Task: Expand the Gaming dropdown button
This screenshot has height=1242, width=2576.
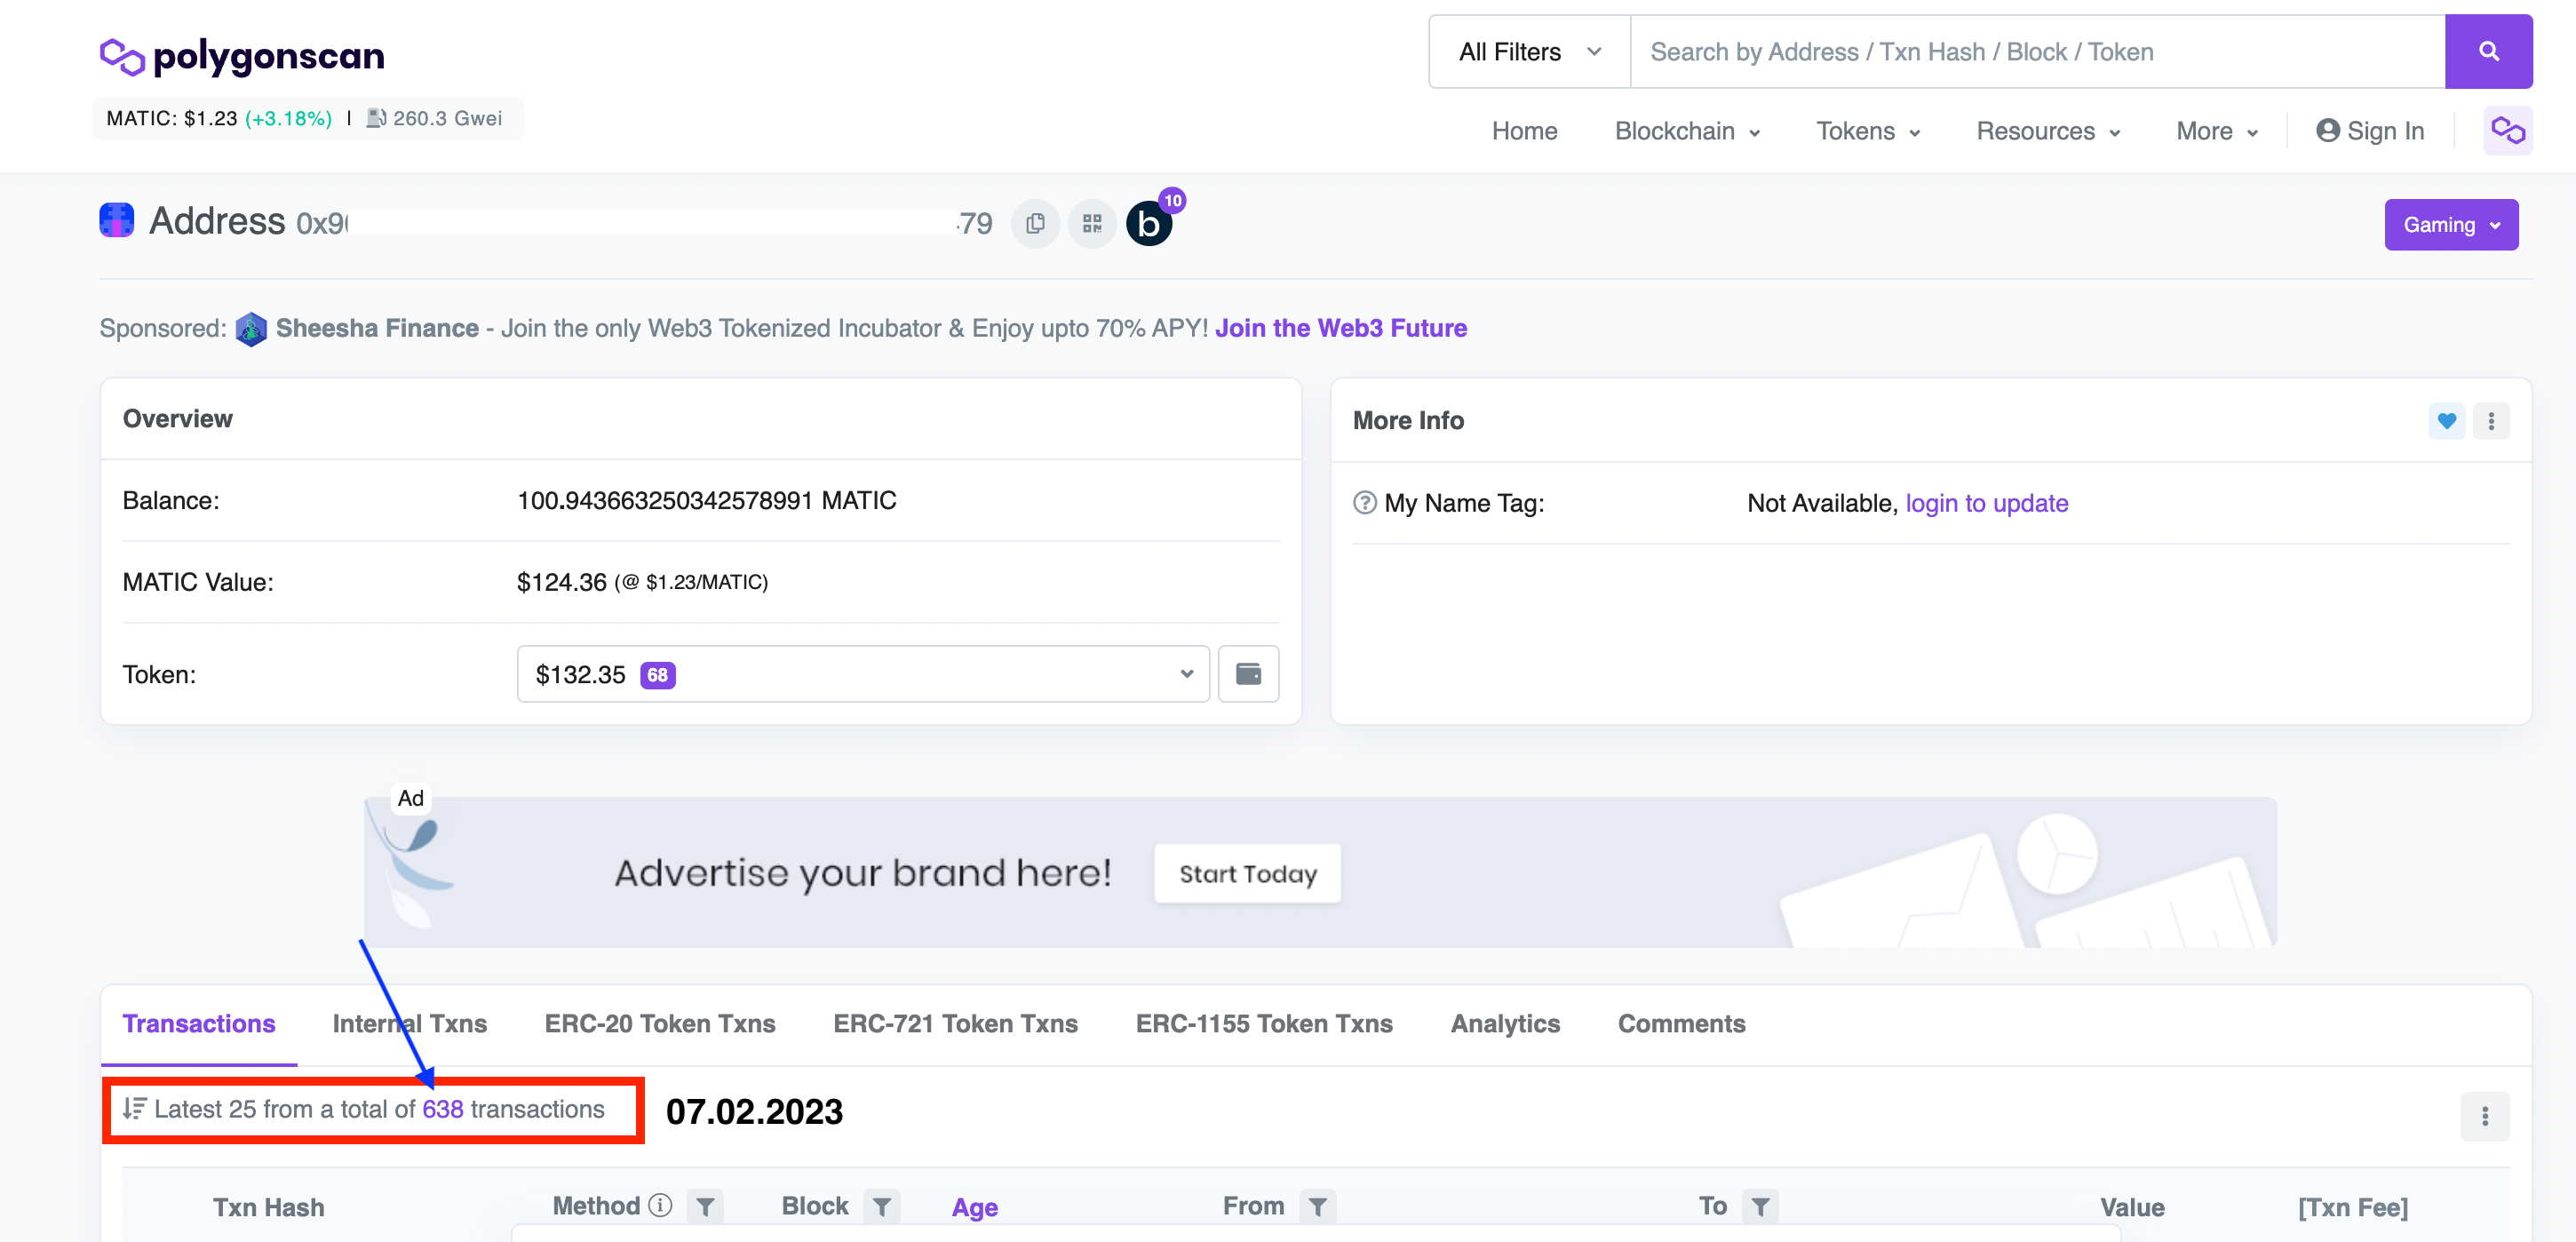Action: coord(2451,225)
